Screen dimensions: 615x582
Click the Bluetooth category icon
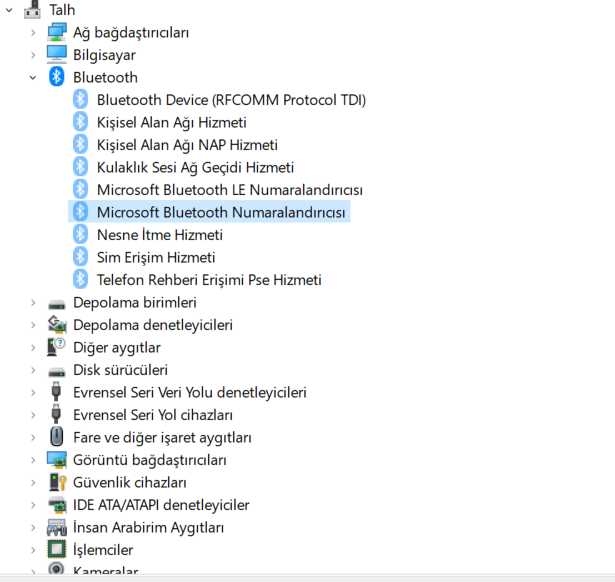pos(56,77)
